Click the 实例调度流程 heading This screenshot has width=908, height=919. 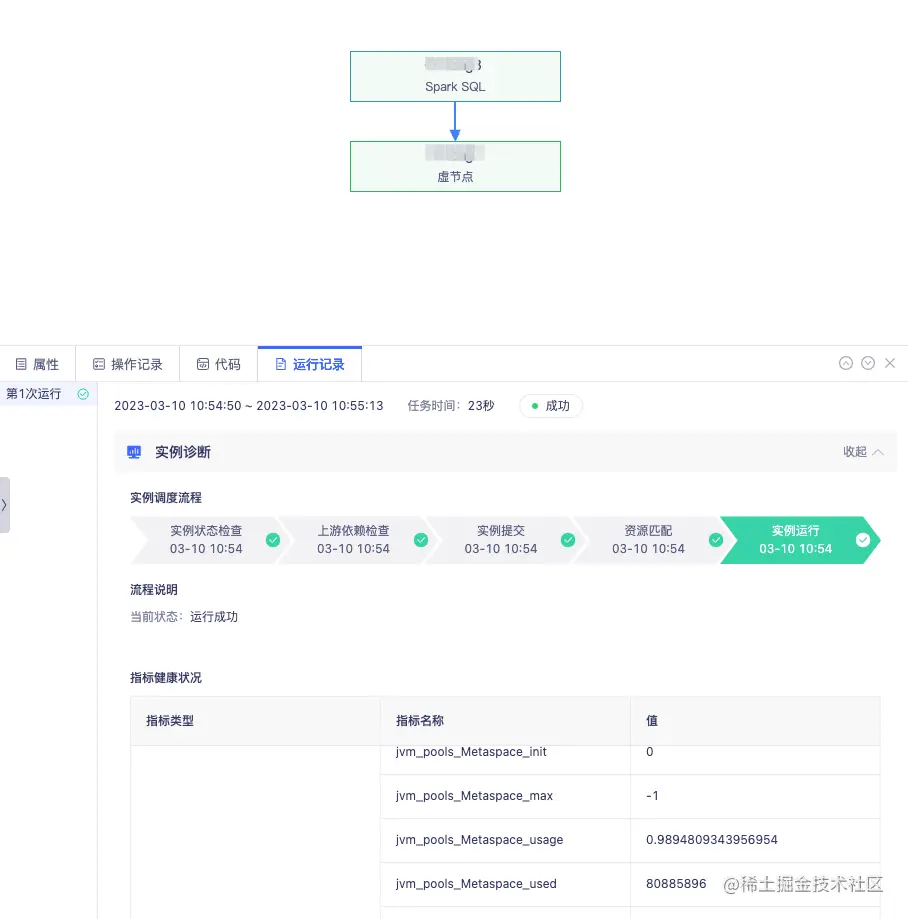point(166,498)
